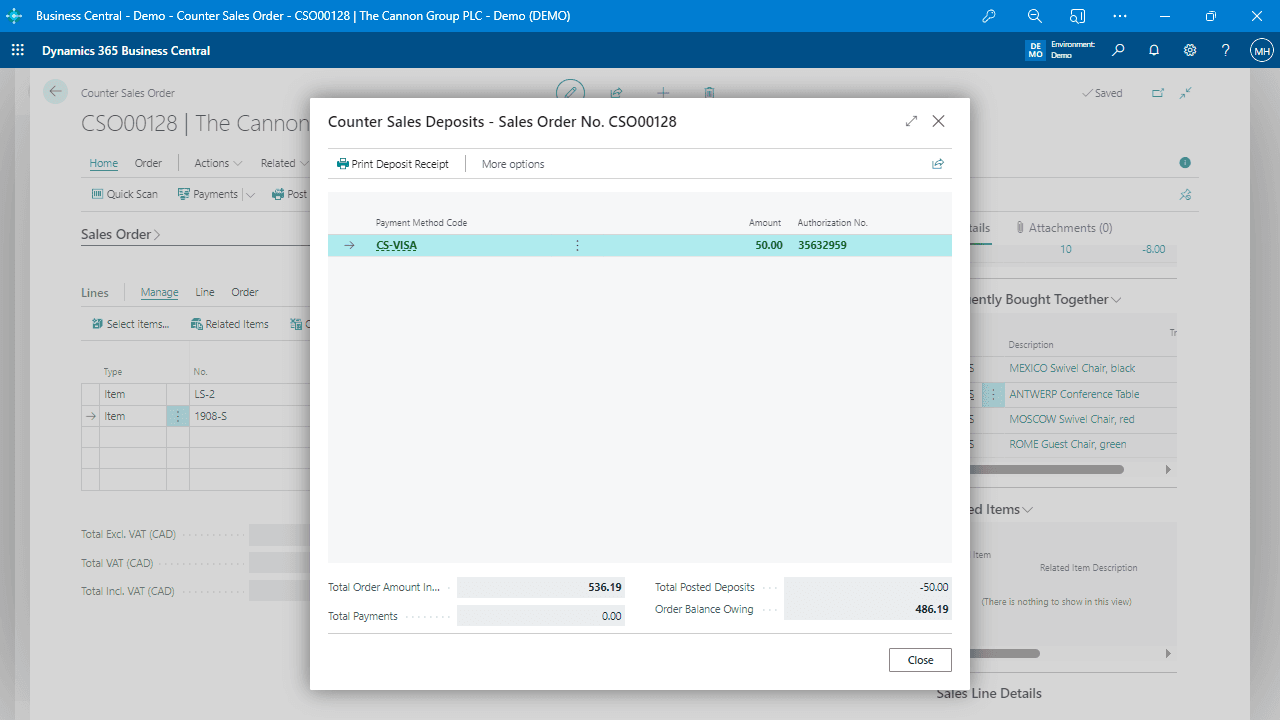
Task: Click the Authorization No. 35632959 field
Action: tap(822, 245)
